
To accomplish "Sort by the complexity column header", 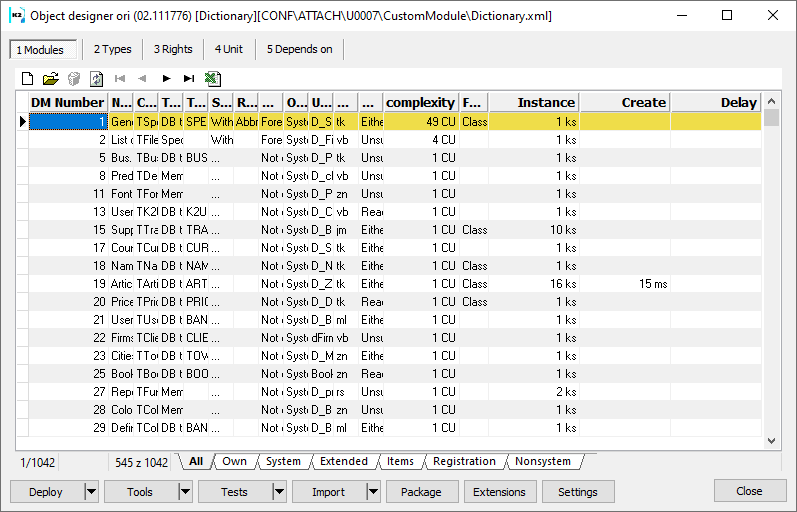I will point(421,102).
